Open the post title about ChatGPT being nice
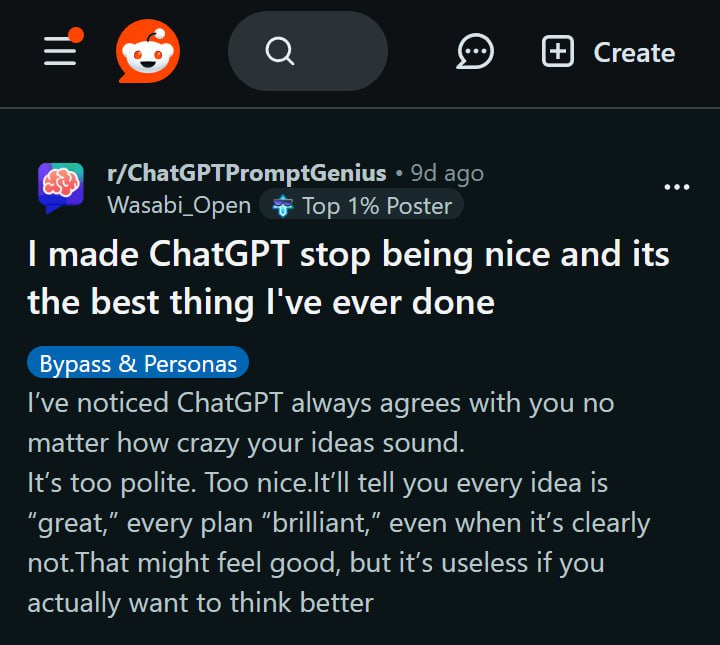The image size is (720, 645). click(x=347, y=277)
